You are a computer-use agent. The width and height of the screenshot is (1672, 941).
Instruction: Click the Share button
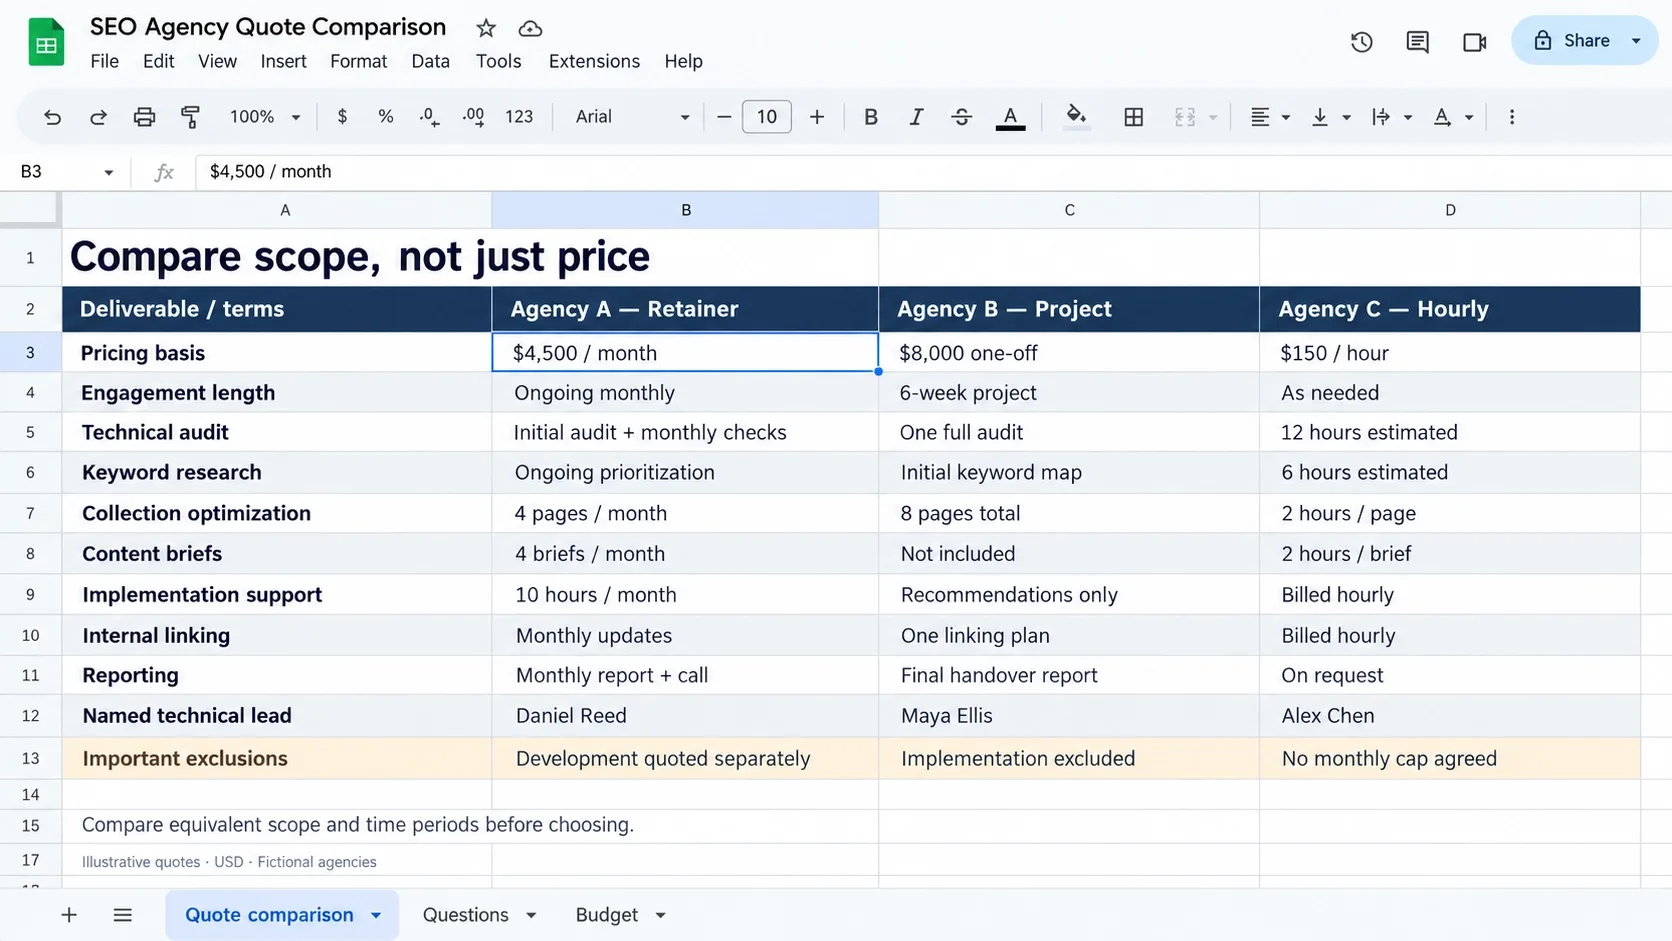click(x=1571, y=41)
